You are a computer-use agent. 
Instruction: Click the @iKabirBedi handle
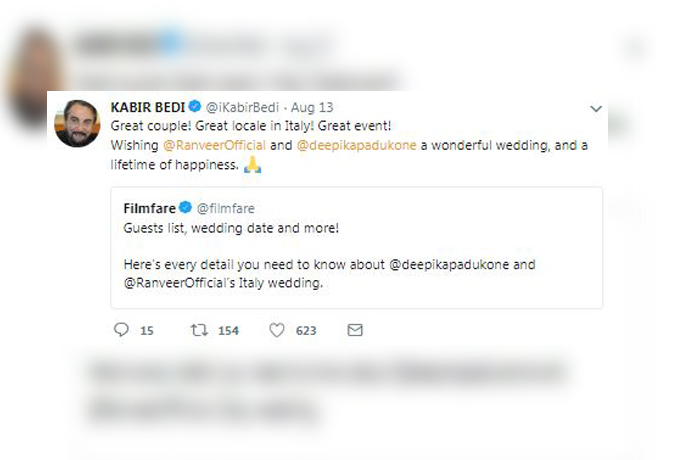[241, 106]
